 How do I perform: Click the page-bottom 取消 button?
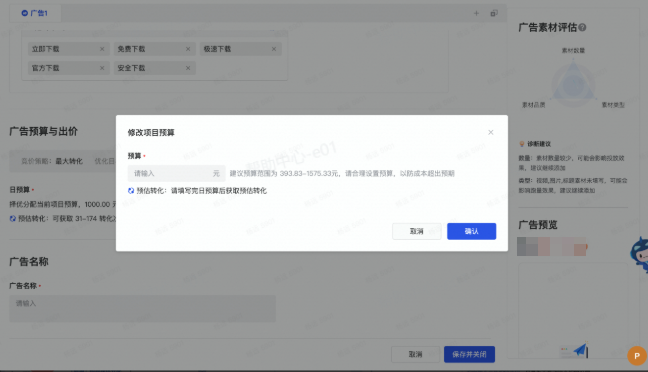pyautogui.click(x=415, y=354)
